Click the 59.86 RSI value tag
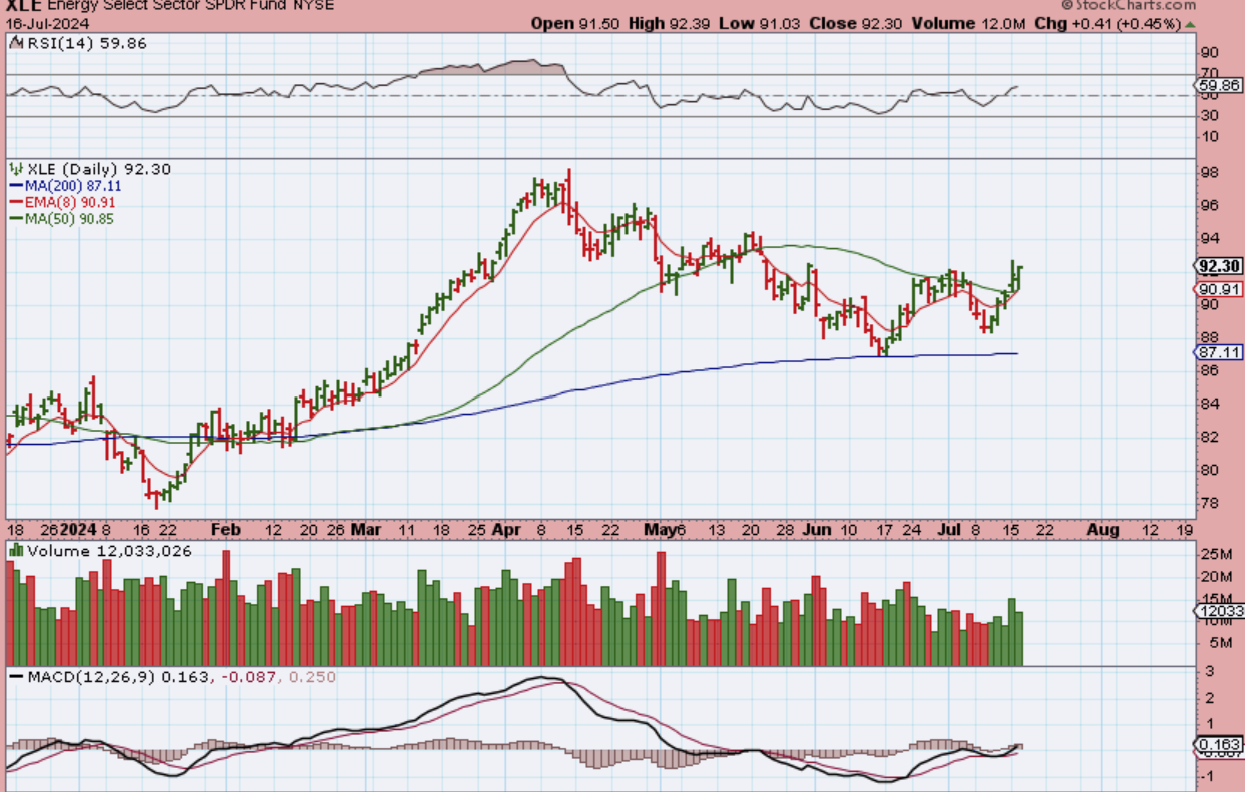Viewport: 1245px width, 792px height. point(1220,86)
